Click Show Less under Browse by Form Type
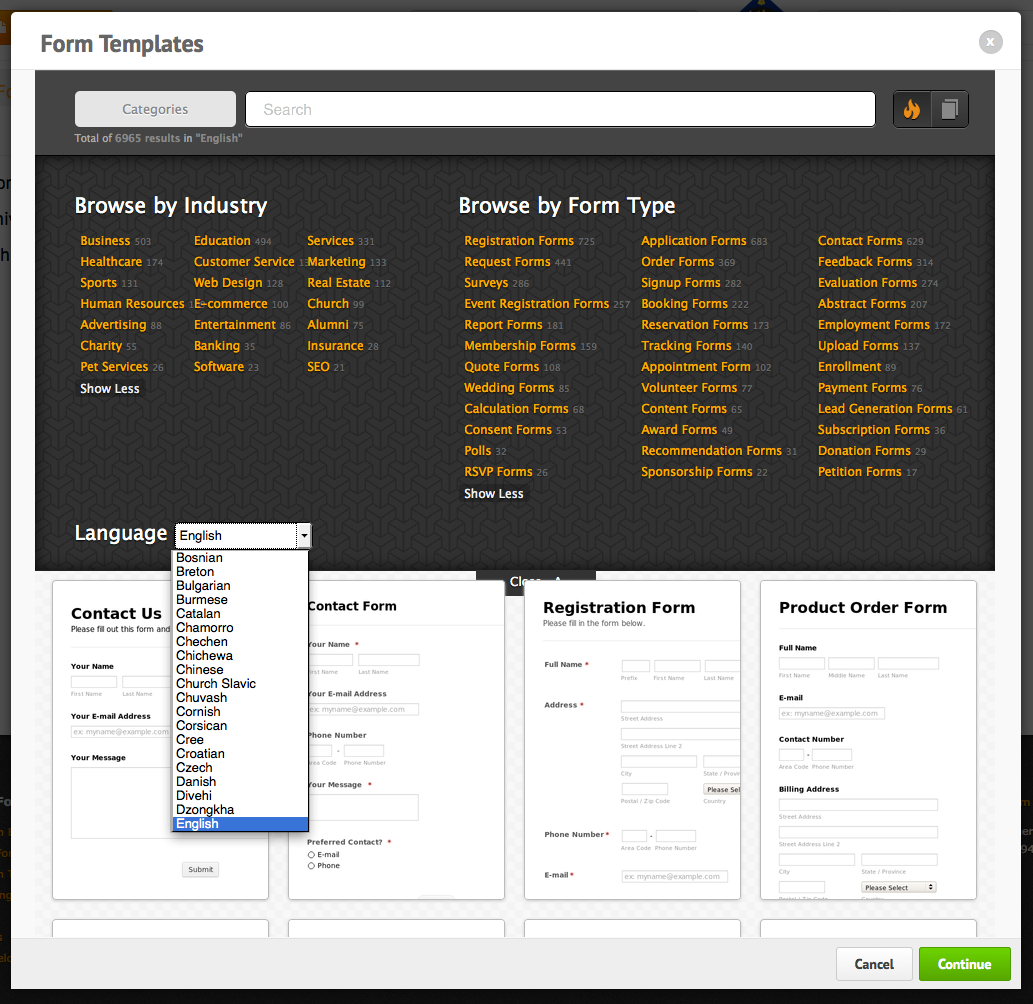 point(493,493)
